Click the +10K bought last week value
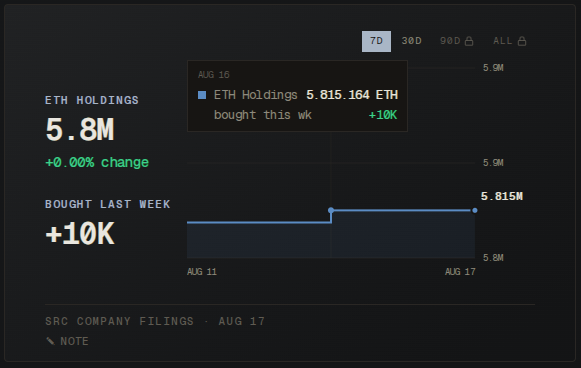Screen dimensions: 581x368 80,234
